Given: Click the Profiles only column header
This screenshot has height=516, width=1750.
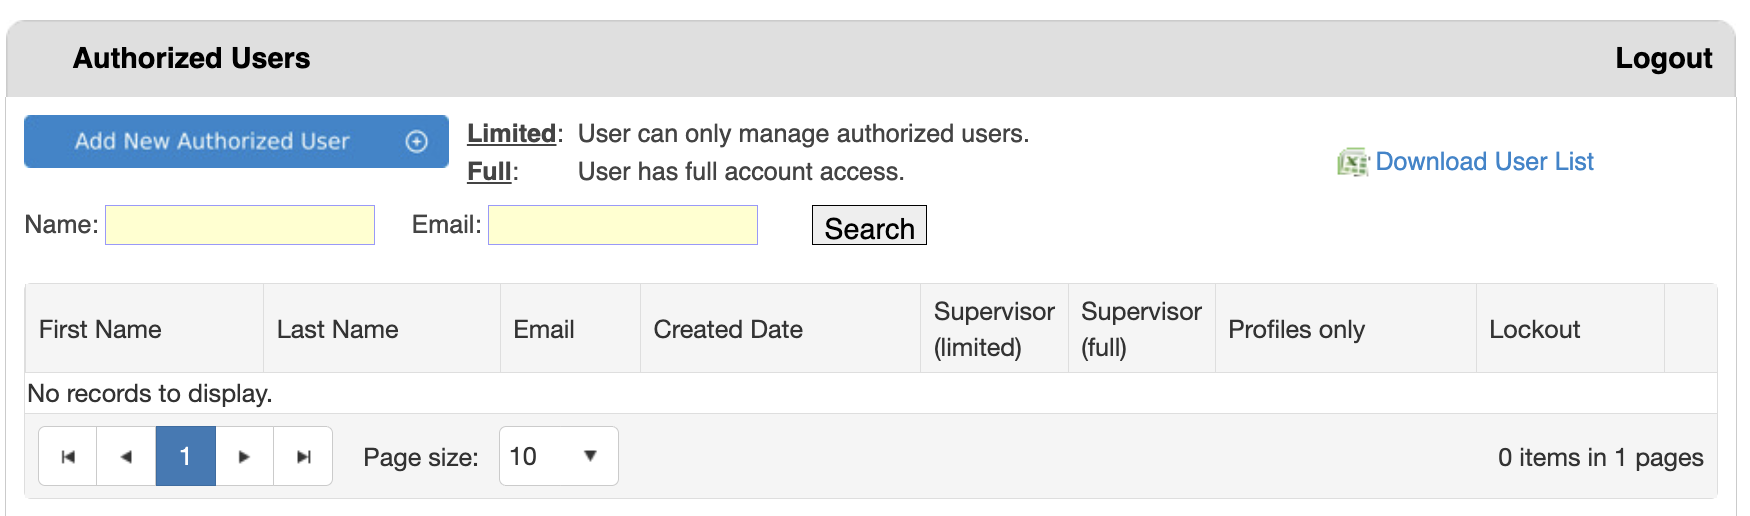Looking at the screenshot, I should click(1296, 329).
